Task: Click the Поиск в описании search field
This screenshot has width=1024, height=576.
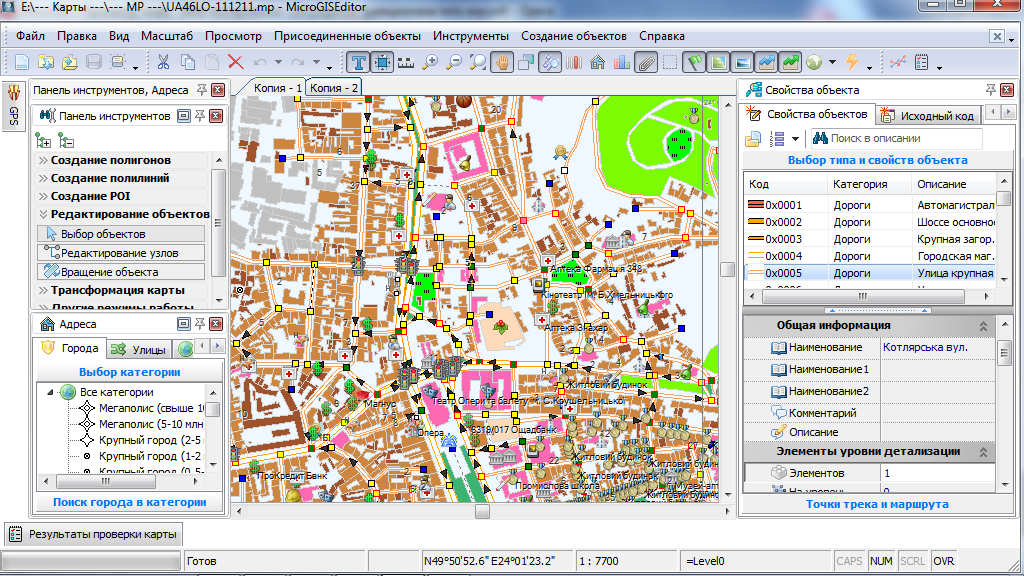Action: pyautogui.click(x=896, y=138)
